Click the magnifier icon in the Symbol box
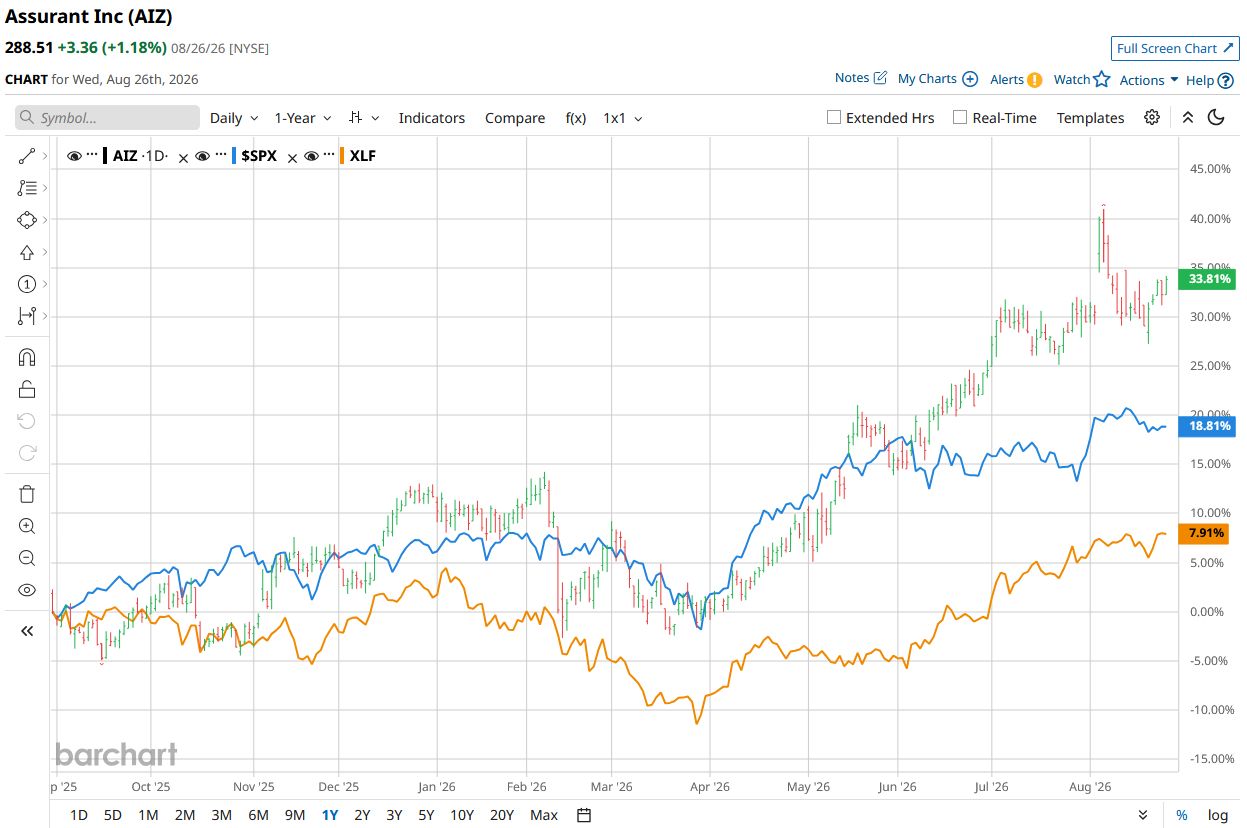1247x828 pixels. 27,118
